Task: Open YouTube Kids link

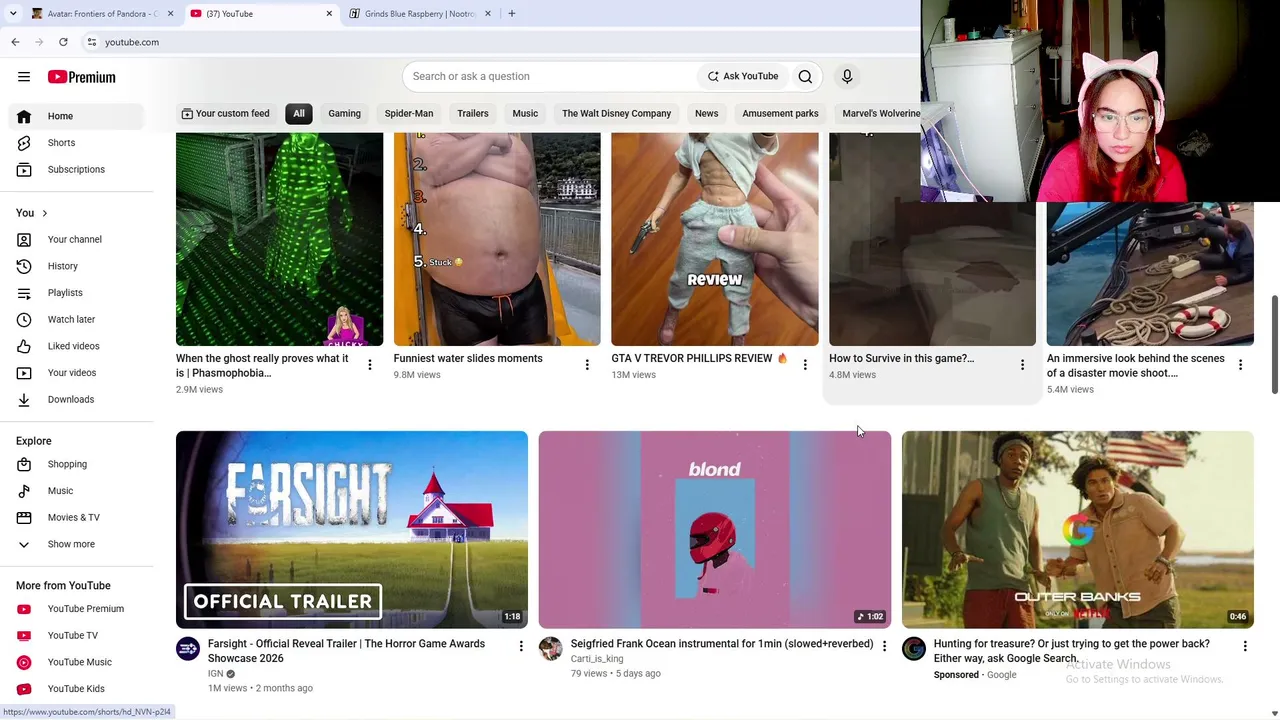Action: click(x=77, y=689)
